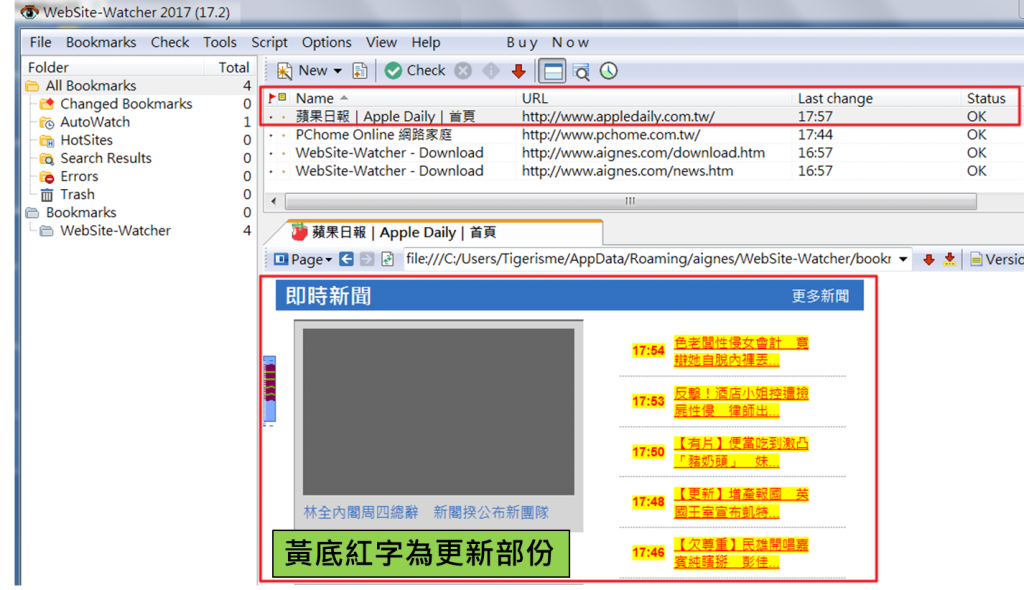Open the Check menu
Viewport: 1024px width, 590px height.
(x=170, y=42)
